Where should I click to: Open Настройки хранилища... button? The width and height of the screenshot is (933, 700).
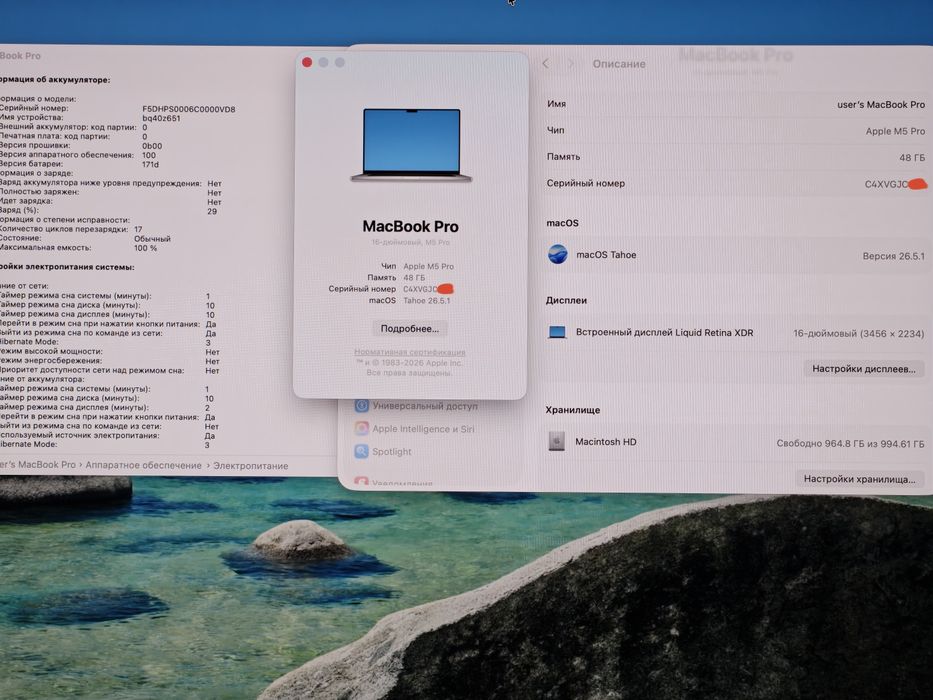click(x=859, y=479)
